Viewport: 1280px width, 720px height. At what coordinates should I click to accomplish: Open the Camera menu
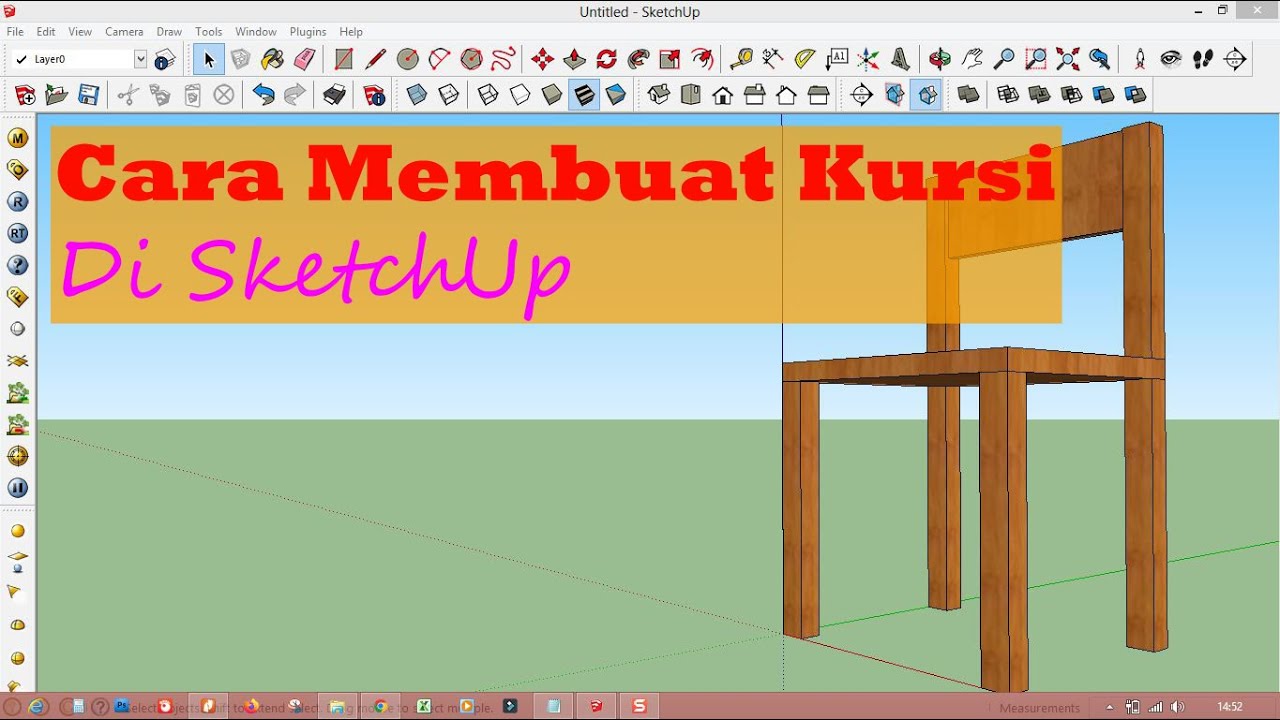click(124, 32)
